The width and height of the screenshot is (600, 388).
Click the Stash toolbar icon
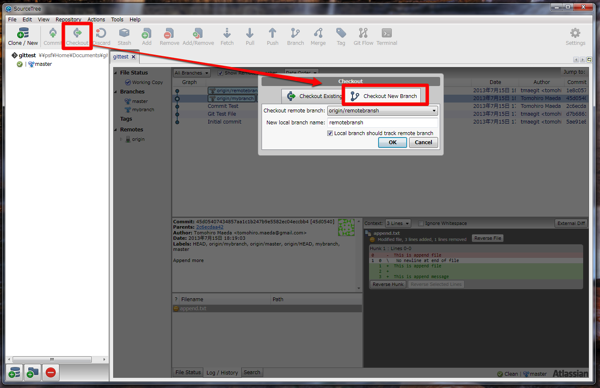(x=124, y=36)
